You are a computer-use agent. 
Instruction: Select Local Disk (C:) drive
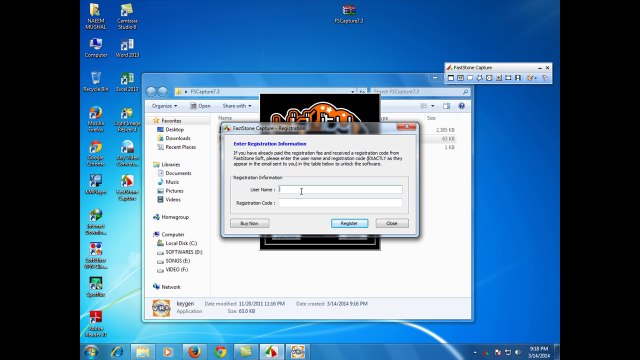coord(181,243)
